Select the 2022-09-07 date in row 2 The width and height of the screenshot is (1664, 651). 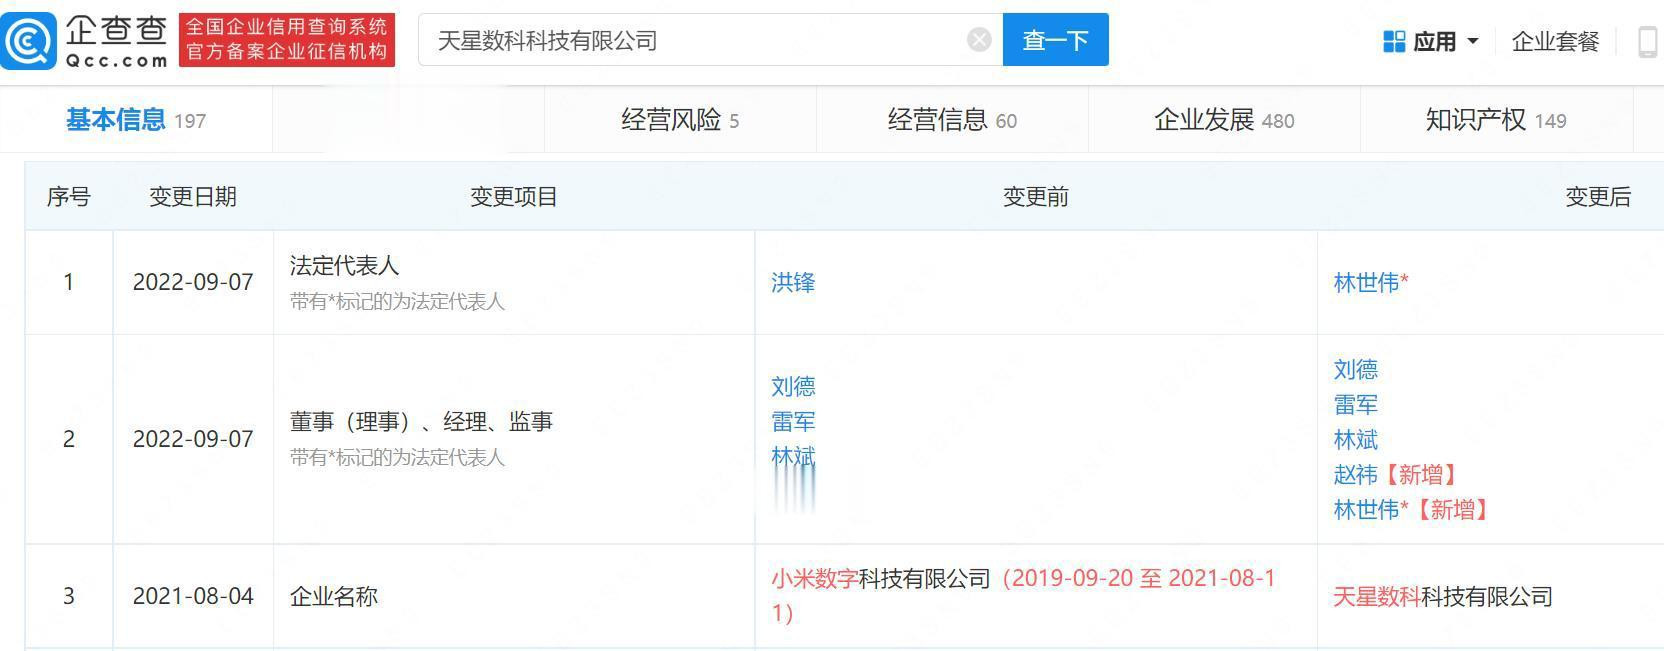click(193, 439)
